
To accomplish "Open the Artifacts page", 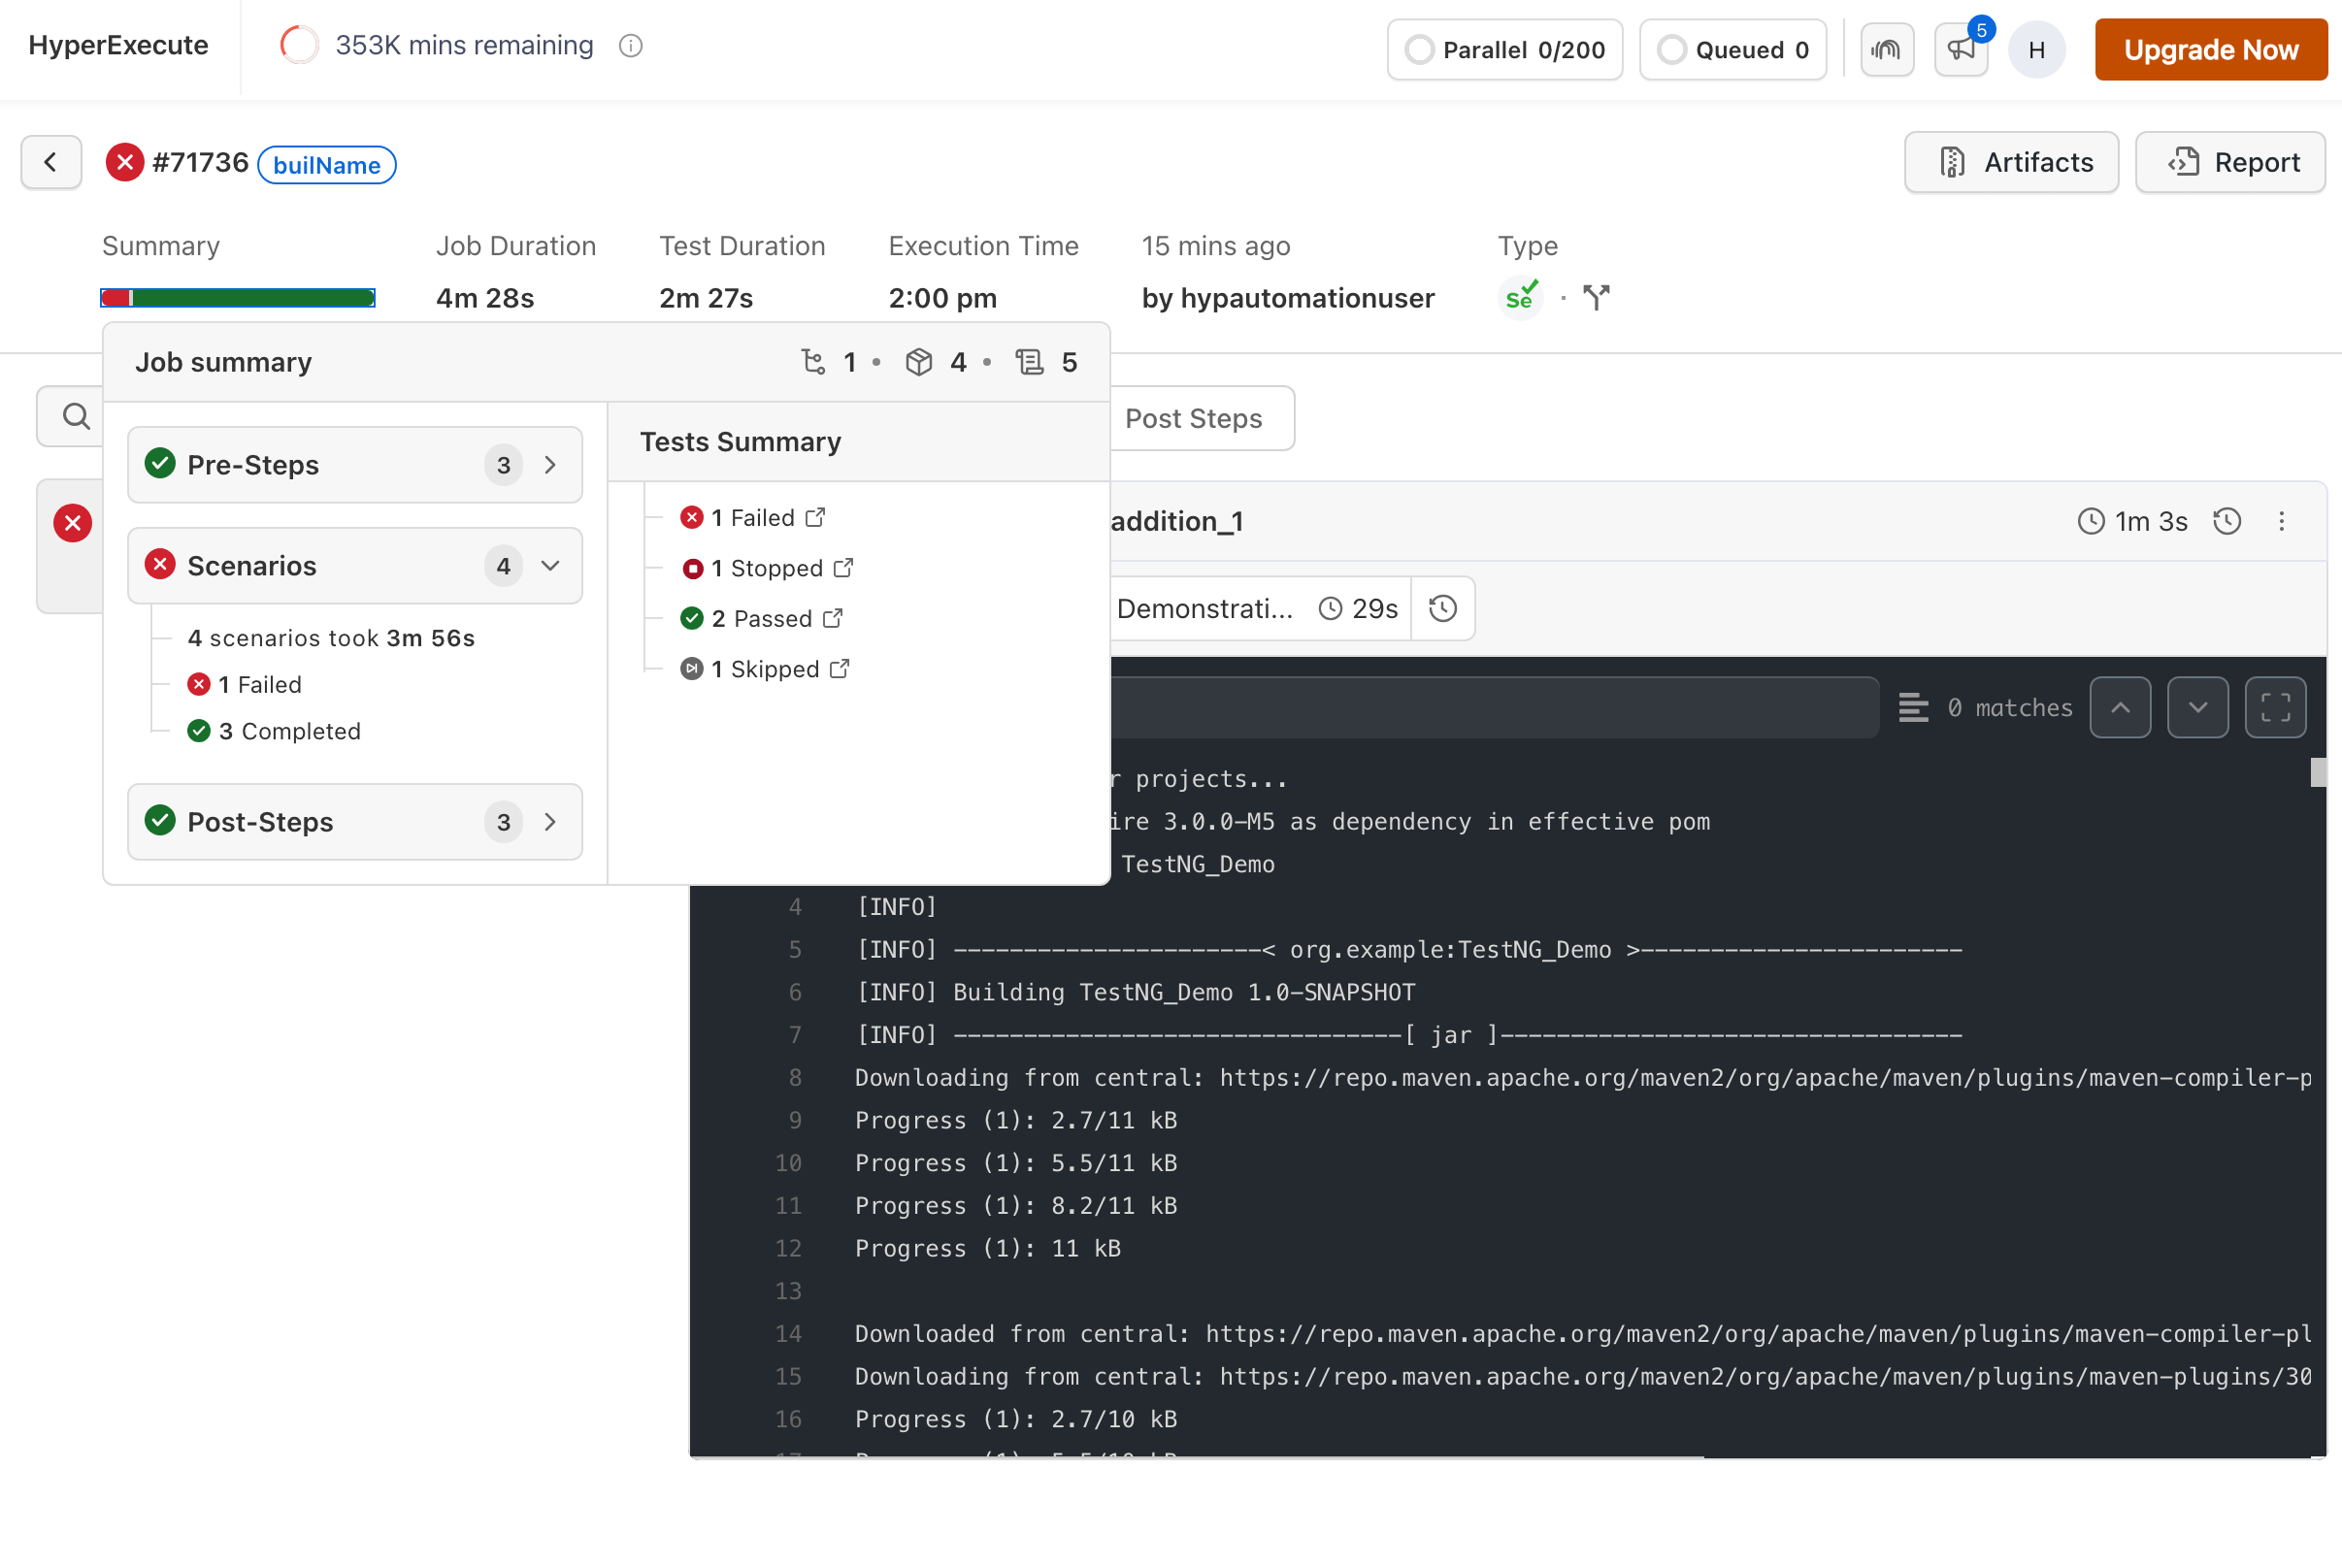I will (x=2011, y=162).
